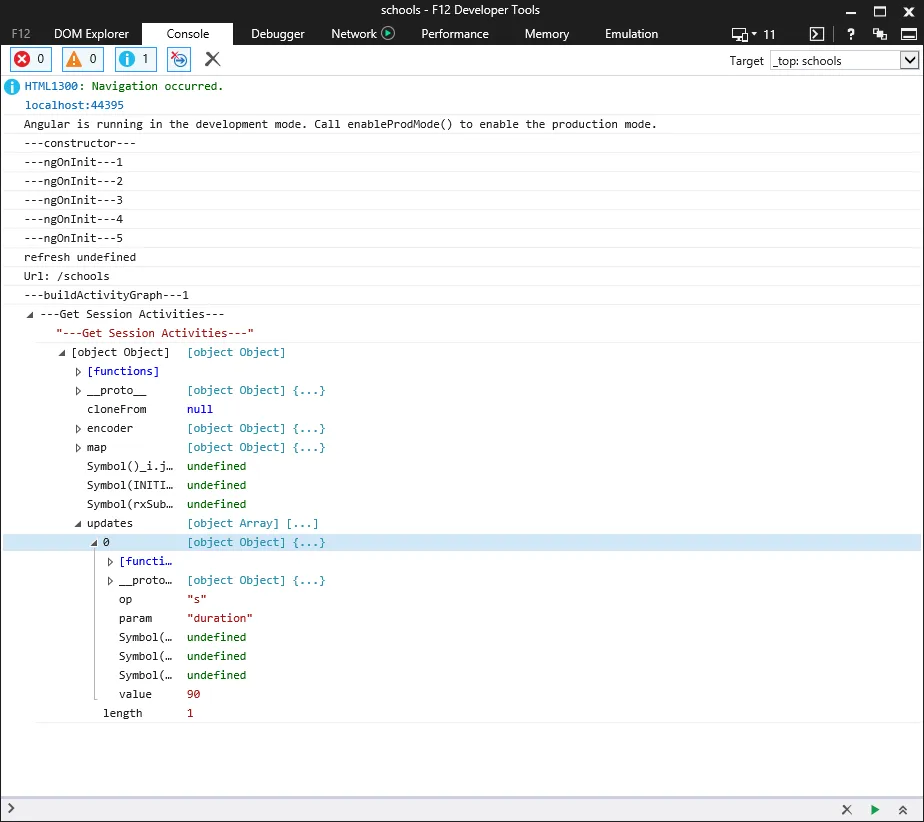This screenshot has height=822, width=924.
Task: Click the clear-on-navigate icon in toolbar
Action: [x=180, y=59]
